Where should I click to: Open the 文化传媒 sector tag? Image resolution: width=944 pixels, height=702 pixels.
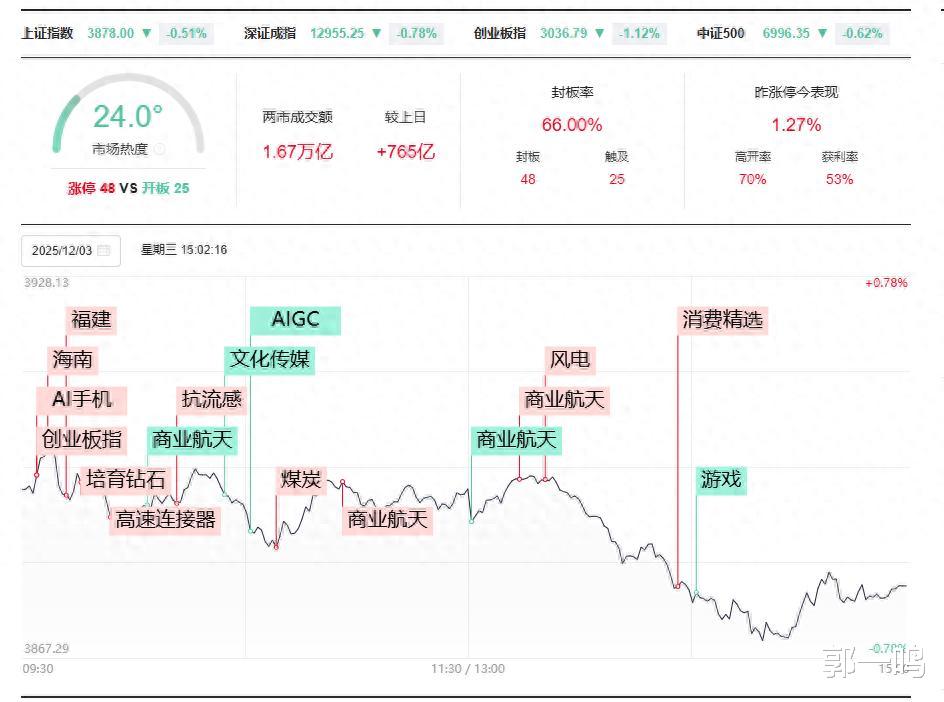(x=270, y=360)
